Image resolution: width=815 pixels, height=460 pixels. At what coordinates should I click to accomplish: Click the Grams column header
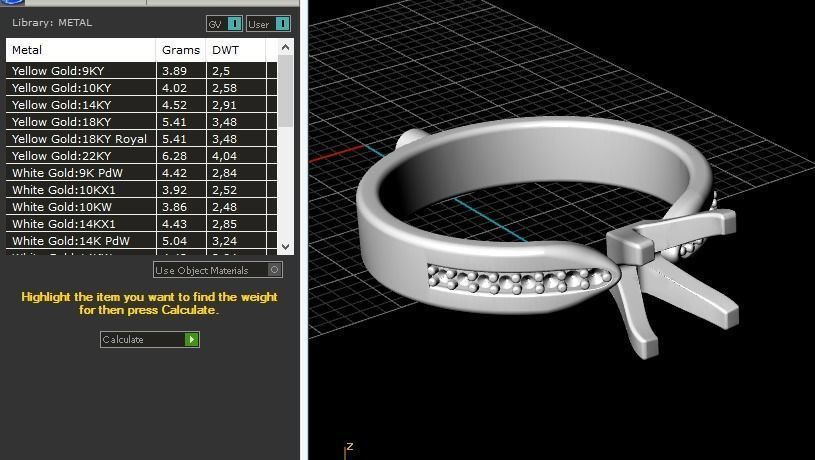[181, 50]
